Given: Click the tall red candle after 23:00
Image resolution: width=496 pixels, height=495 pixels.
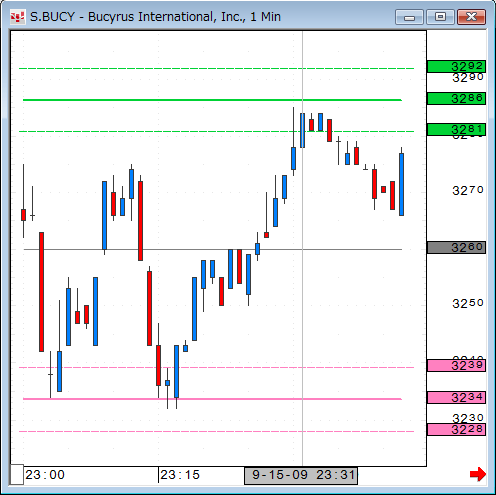Looking at the screenshot, I should coord(41,292).
